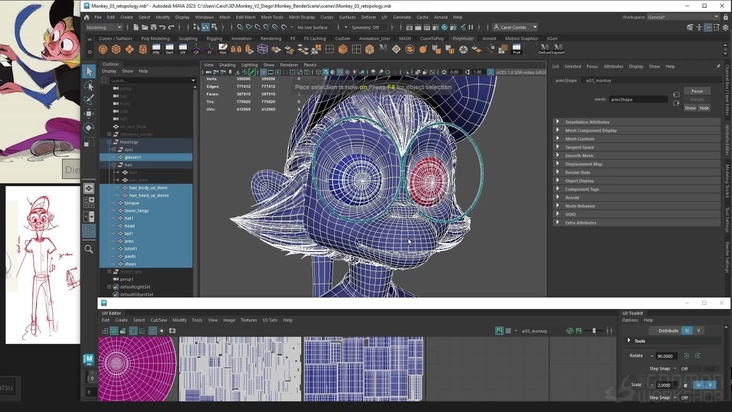Open the Shading menu in viewport panel

[x=227, y=65]
